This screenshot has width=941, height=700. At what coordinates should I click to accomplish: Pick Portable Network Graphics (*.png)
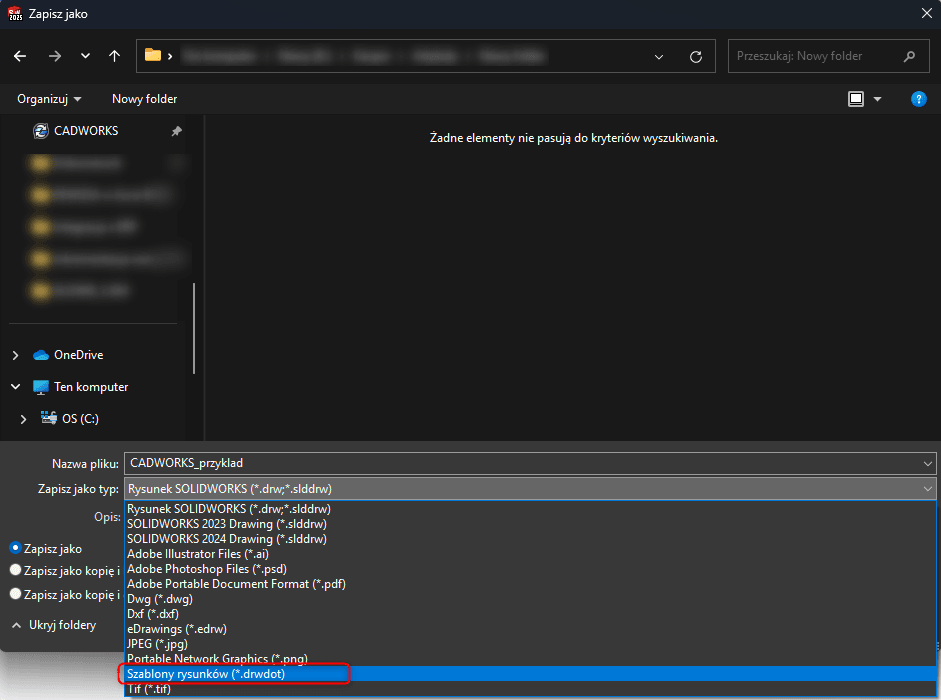[530, 659]
